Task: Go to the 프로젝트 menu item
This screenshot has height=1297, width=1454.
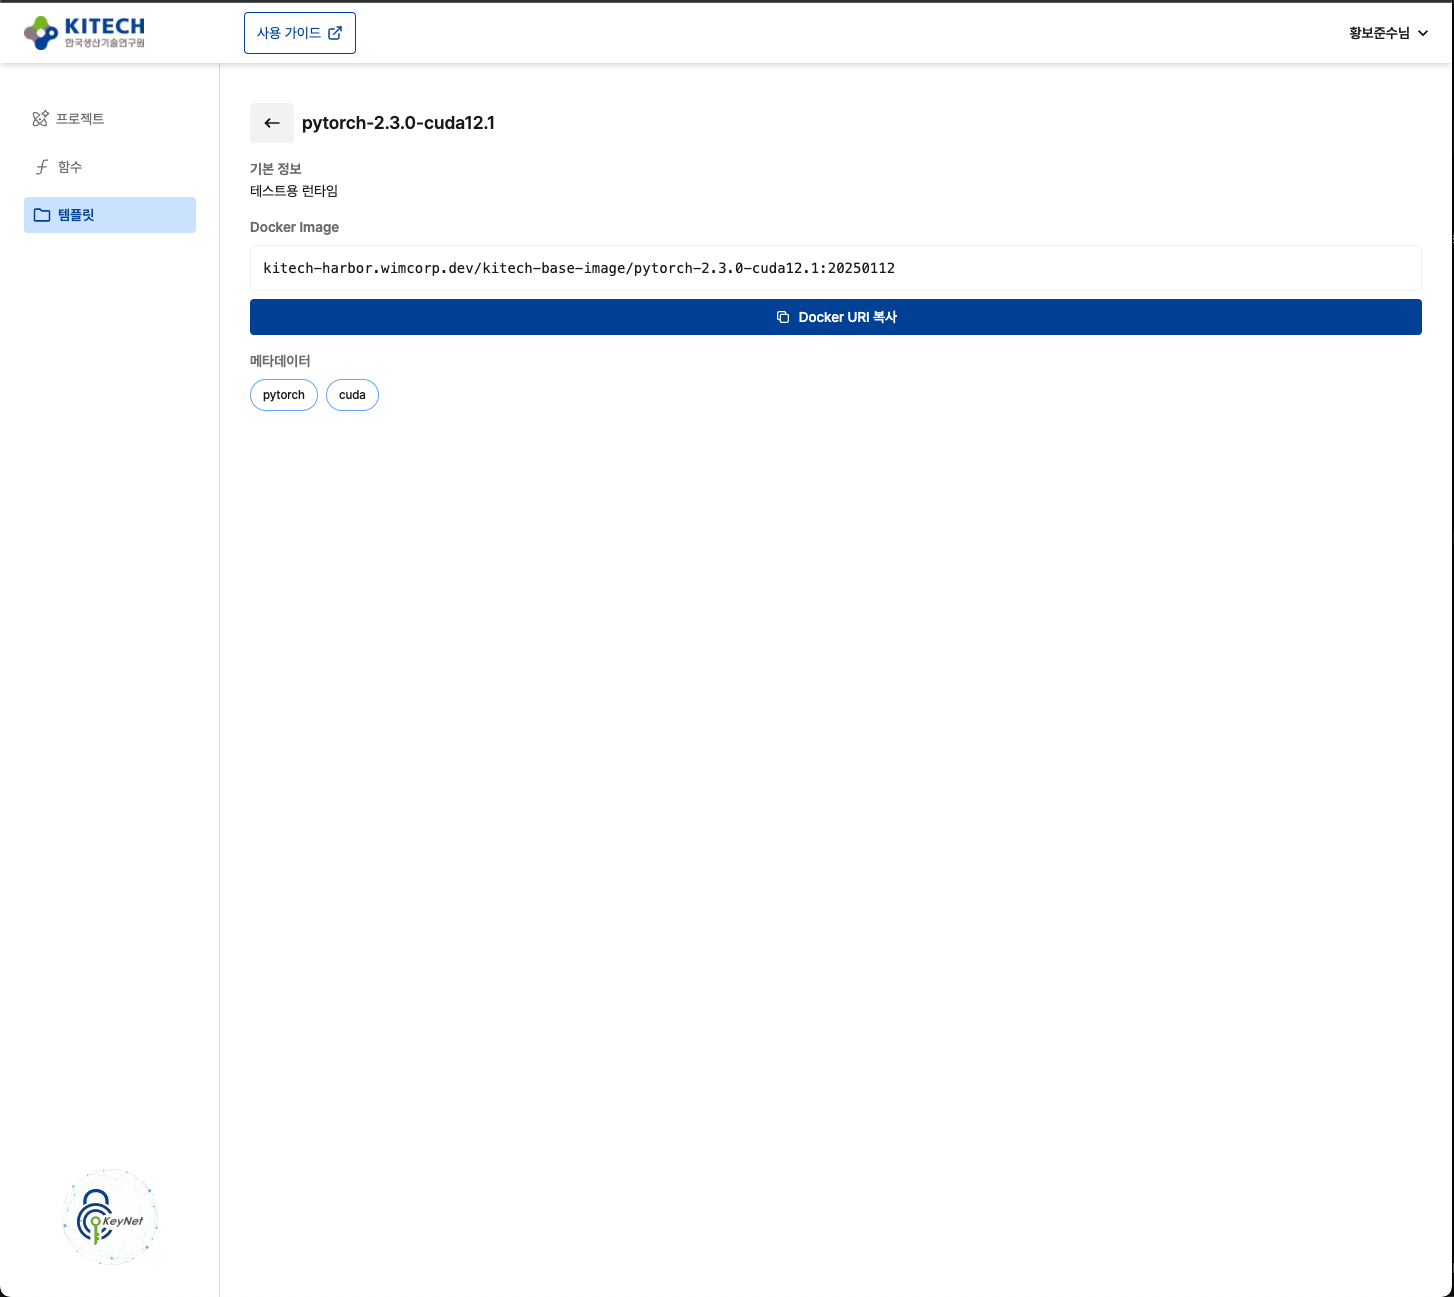Action: pos(80,119)
